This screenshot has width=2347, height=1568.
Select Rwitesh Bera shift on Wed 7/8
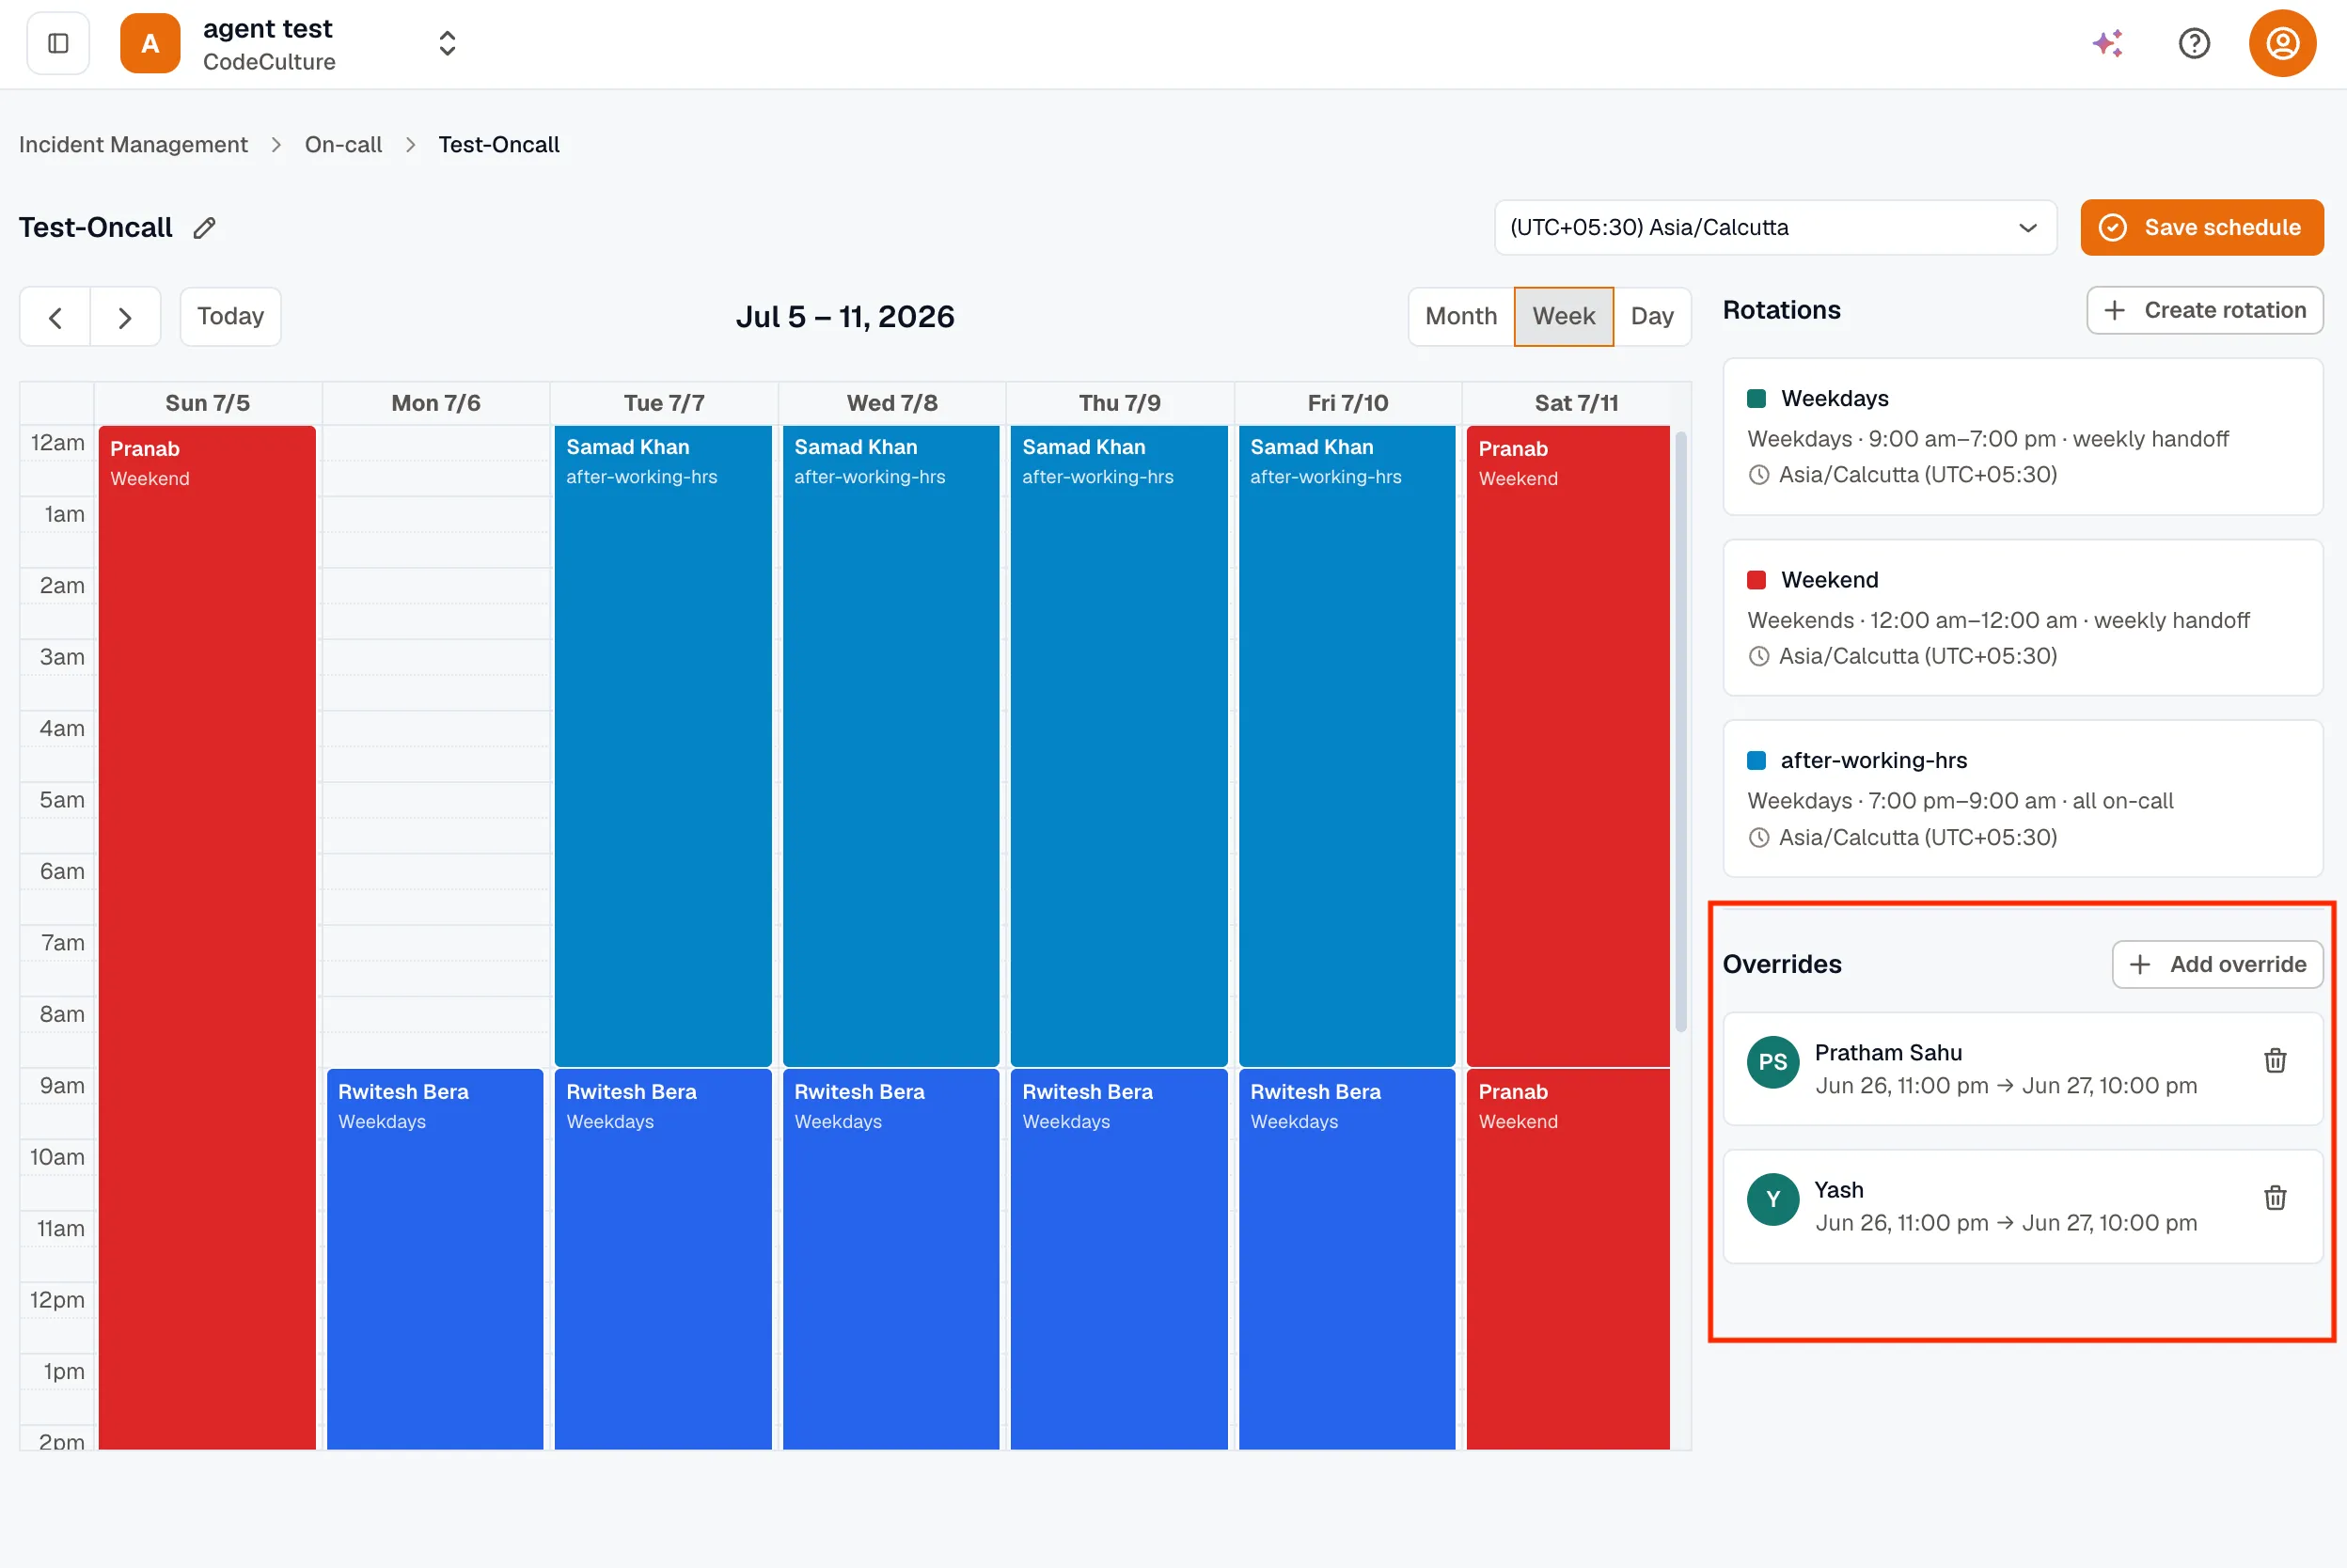coord(891,1260)
